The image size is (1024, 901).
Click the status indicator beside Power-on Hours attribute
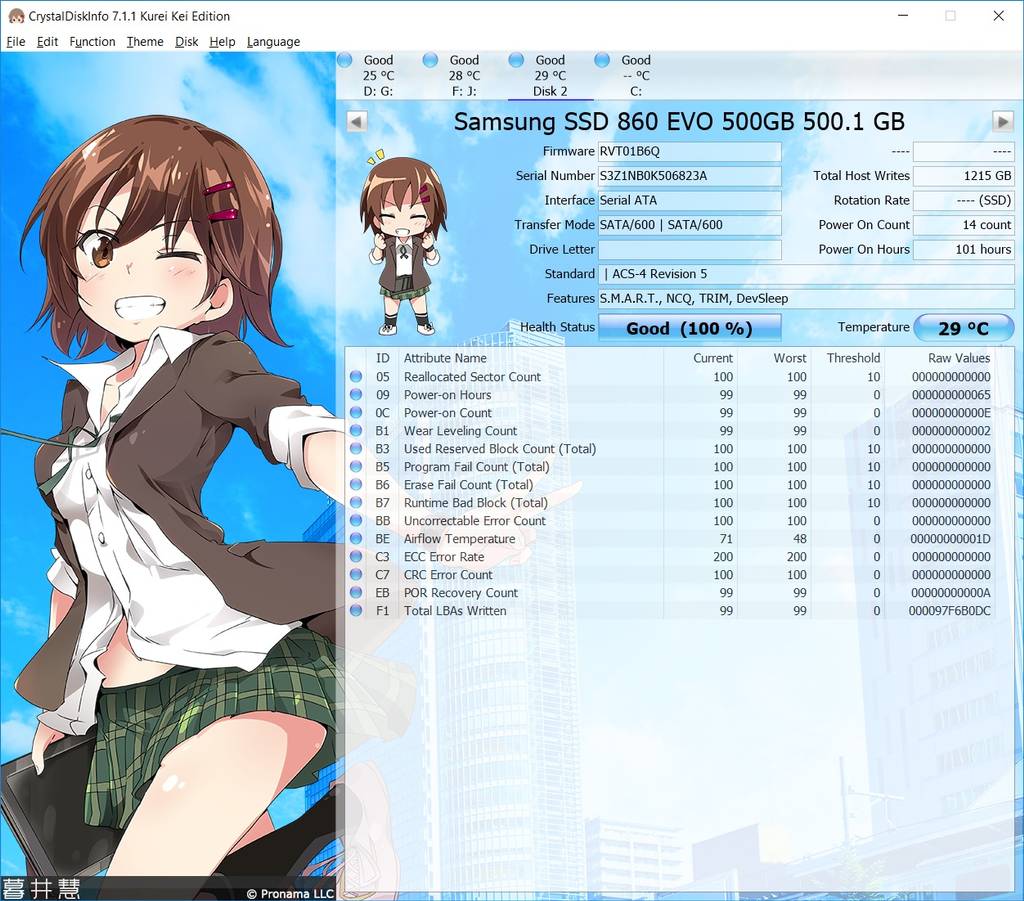click(x=358, y=395)
